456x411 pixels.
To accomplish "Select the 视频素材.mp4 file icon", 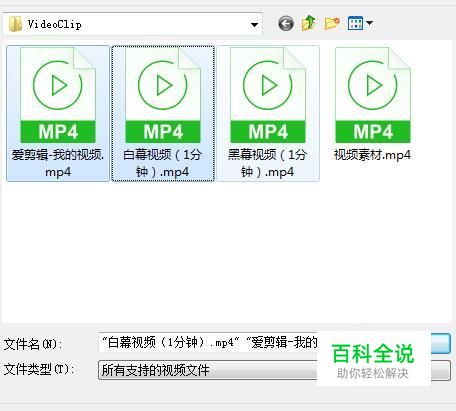I will tap(373, 95).
